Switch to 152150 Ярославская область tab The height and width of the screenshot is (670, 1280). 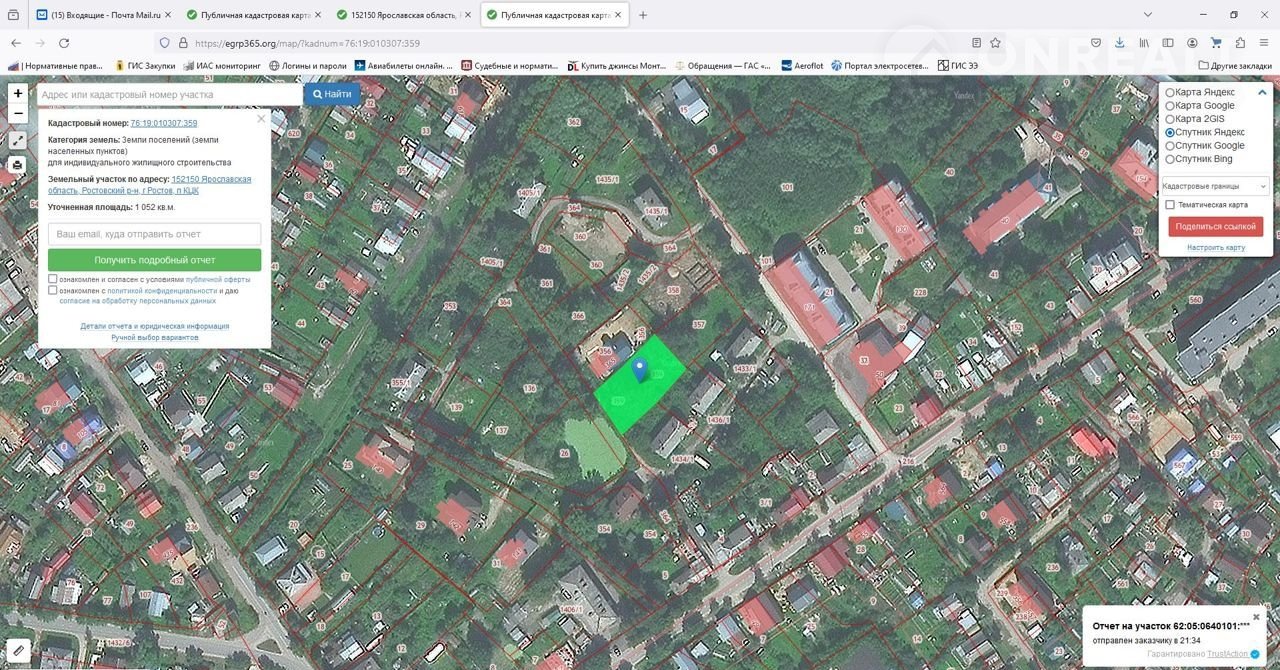[404, 15]
